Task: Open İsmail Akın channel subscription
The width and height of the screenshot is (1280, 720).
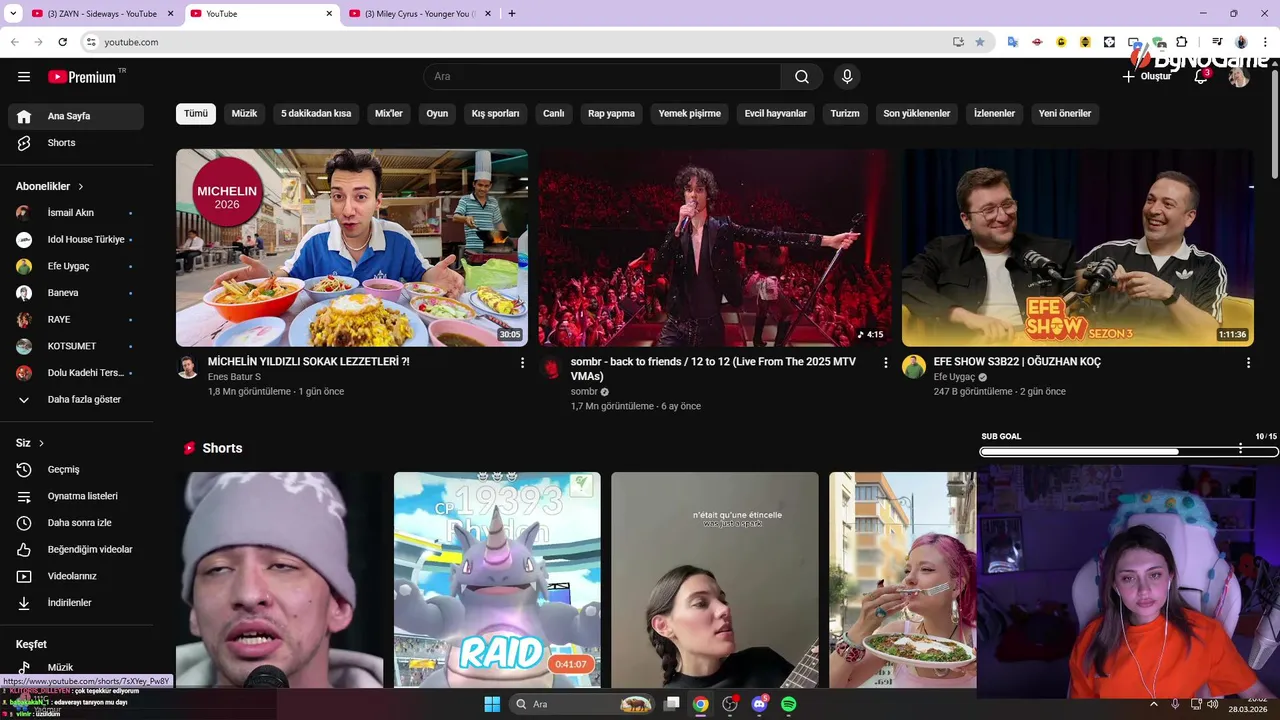Action: point(76,213)
